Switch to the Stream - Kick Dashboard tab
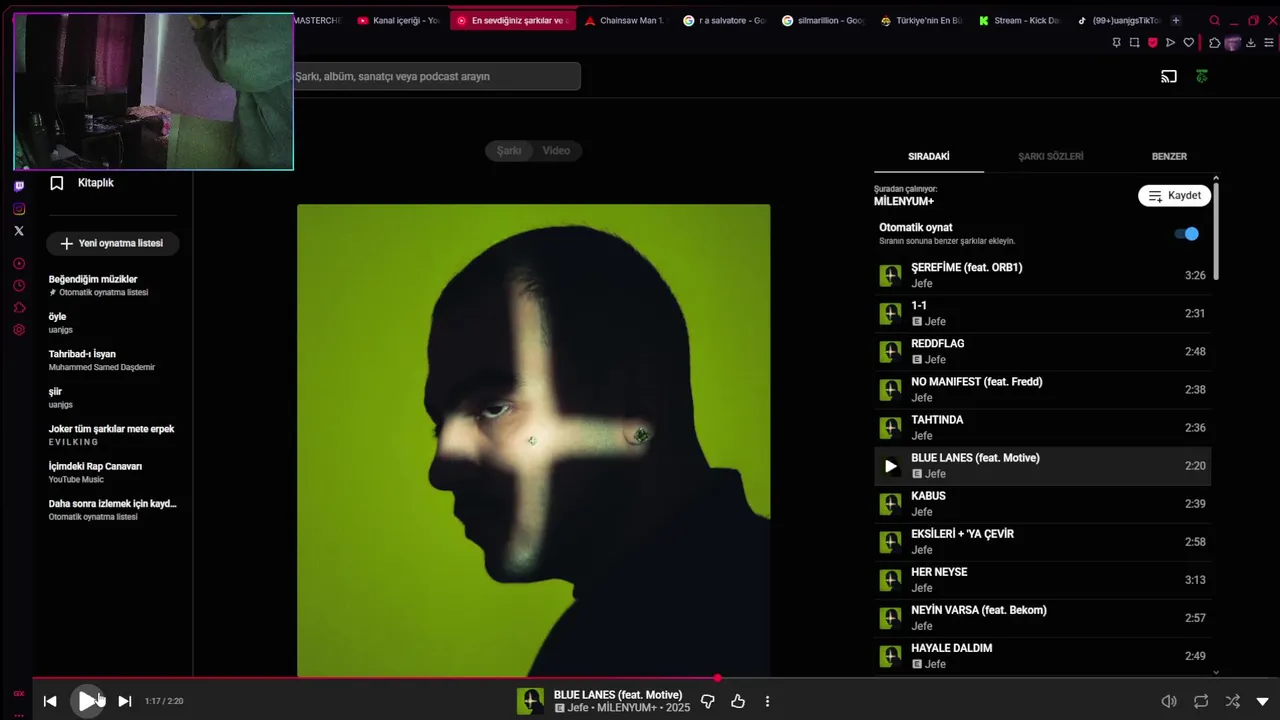Viewport: 1280px width, 720px height. 1018,20
